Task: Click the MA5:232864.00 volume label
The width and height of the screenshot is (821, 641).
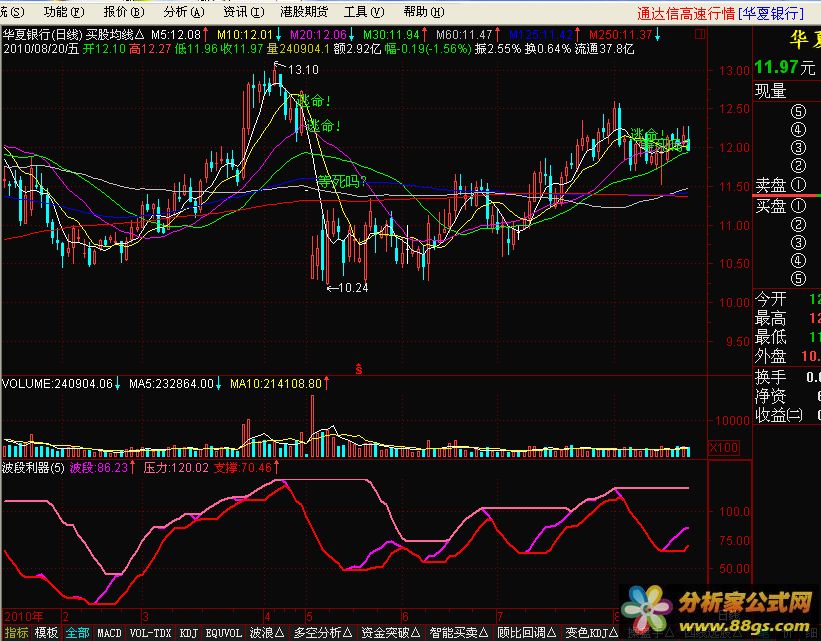Action: tap(171, 384)
